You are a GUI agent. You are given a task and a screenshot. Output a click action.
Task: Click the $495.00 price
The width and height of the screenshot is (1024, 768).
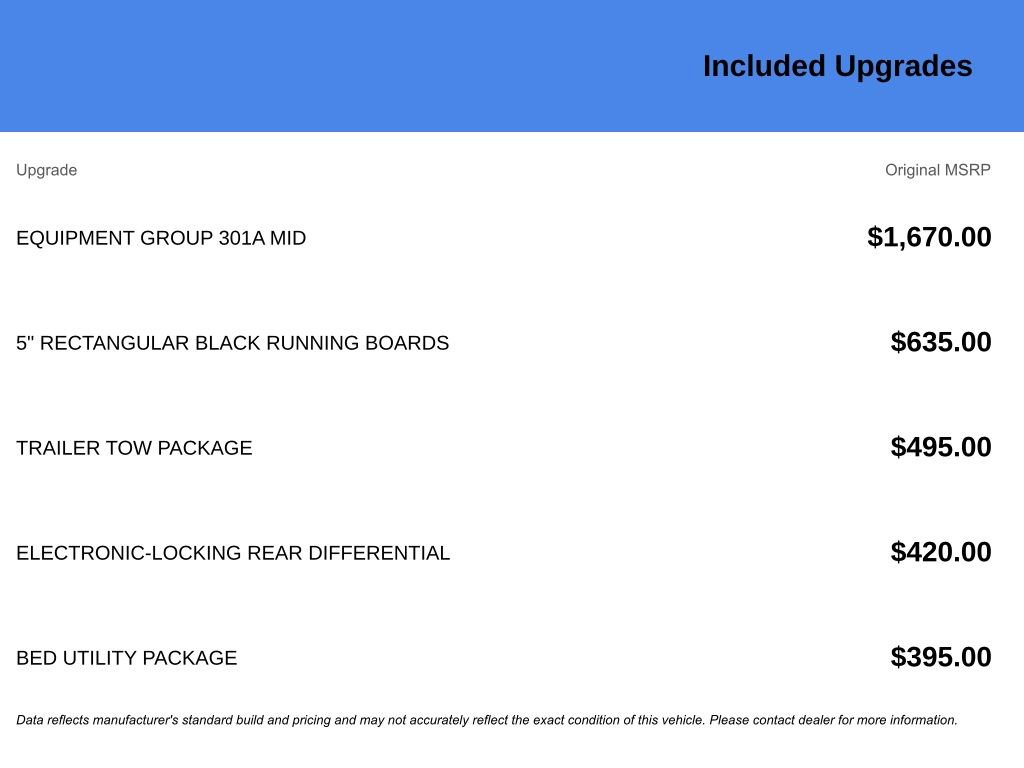pos(941,447)
